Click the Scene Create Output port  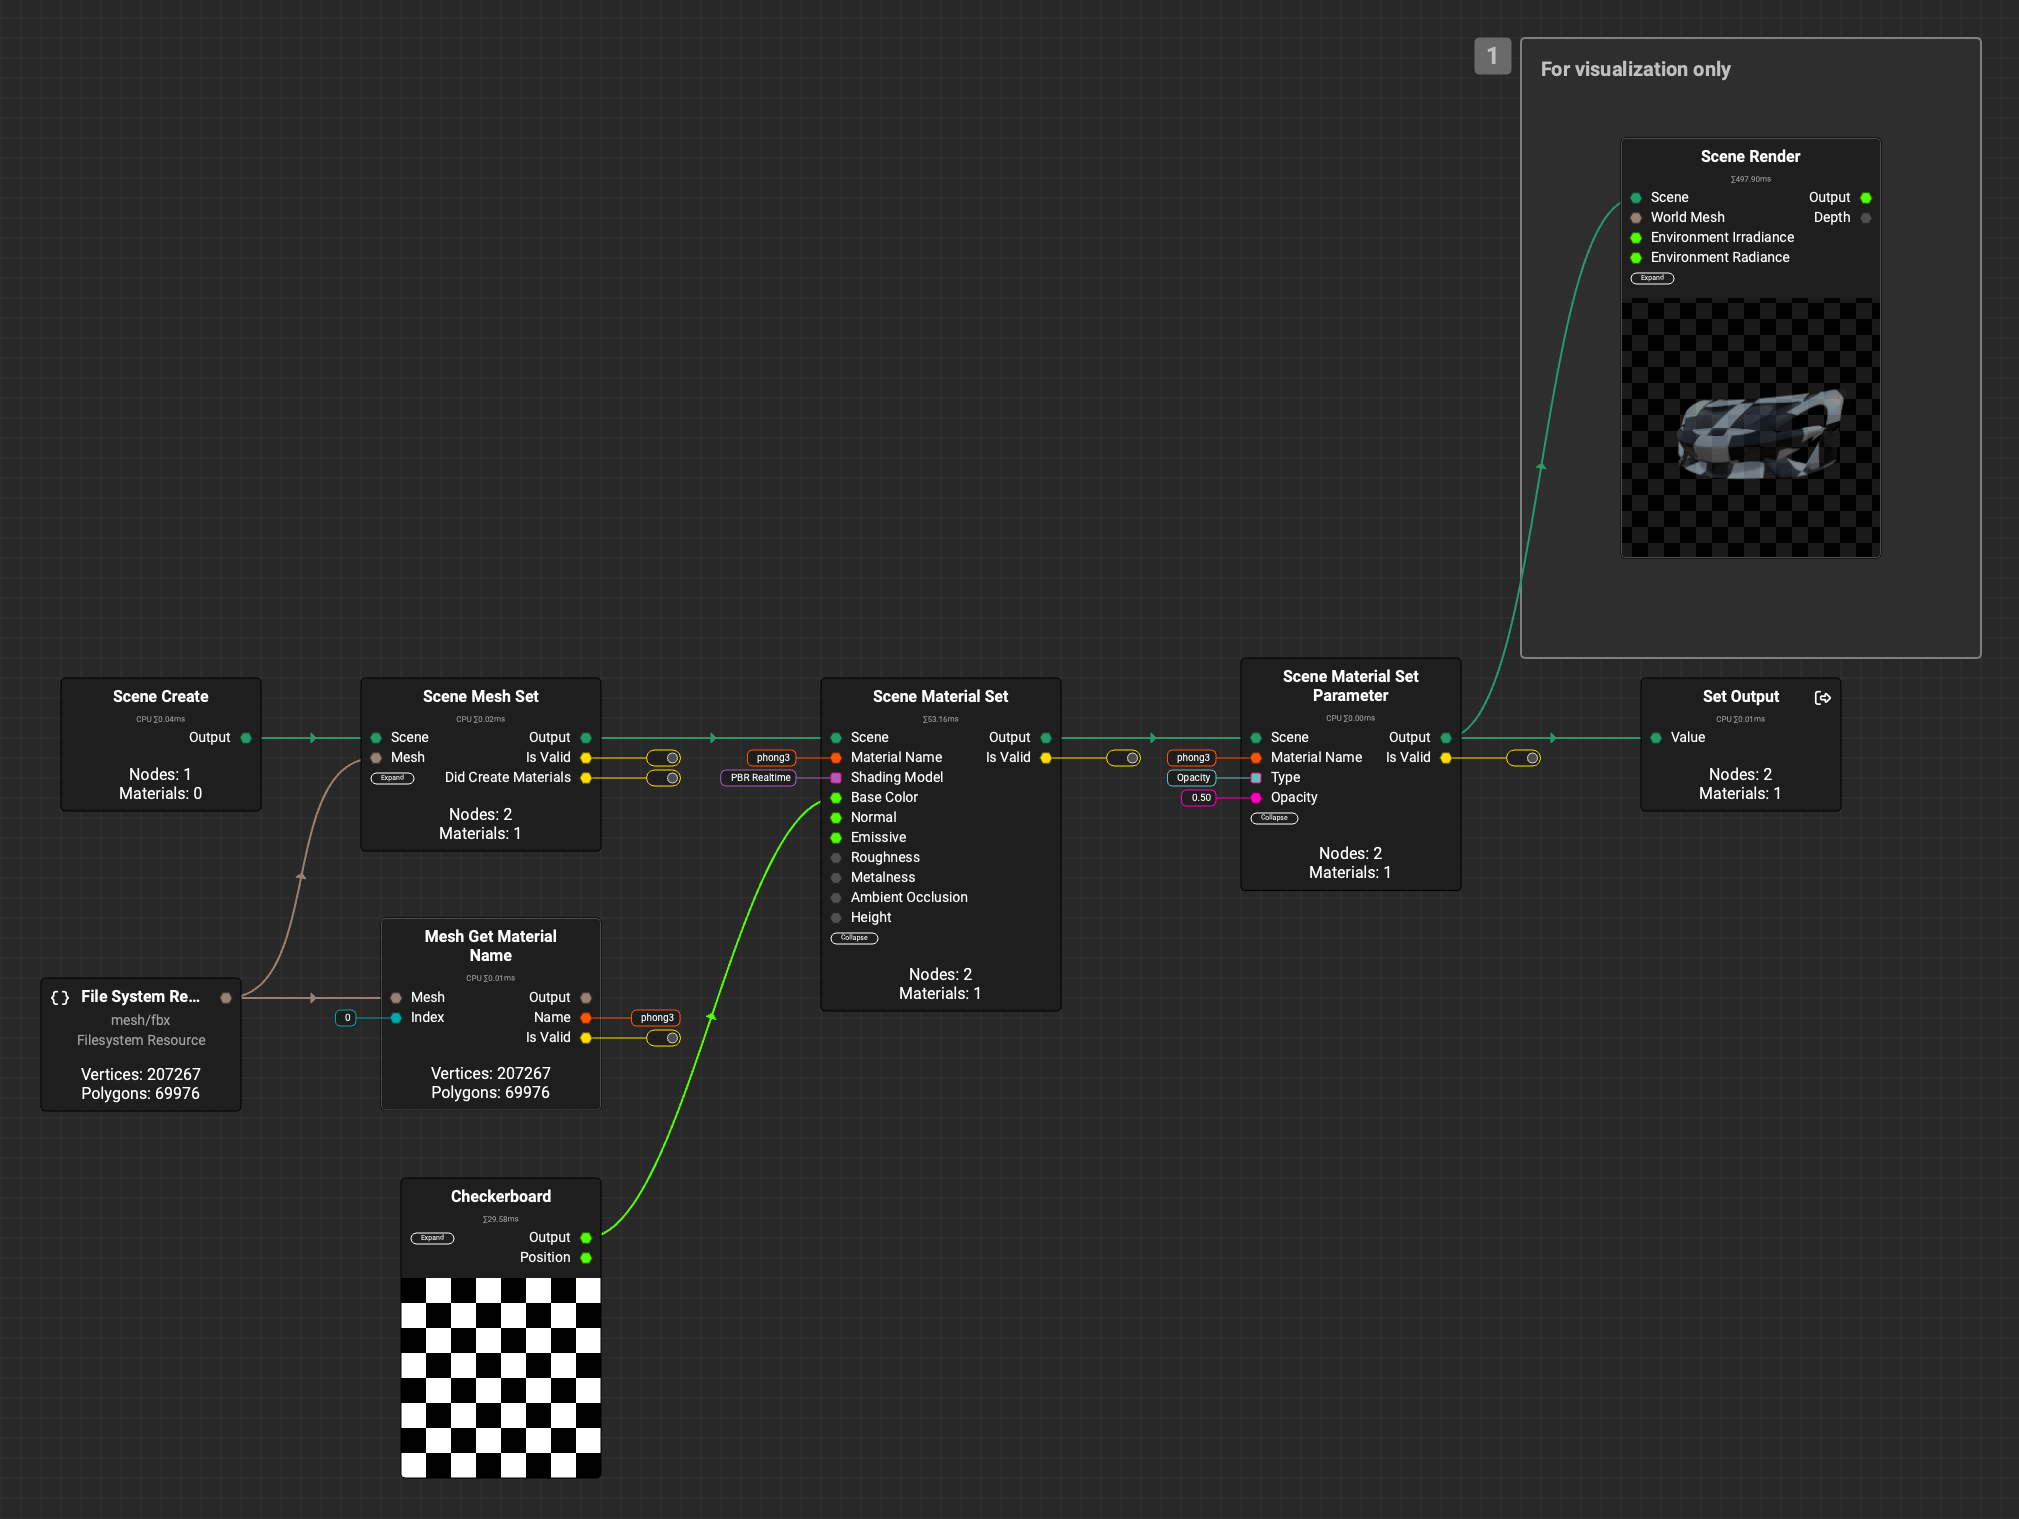coord(246,738)
